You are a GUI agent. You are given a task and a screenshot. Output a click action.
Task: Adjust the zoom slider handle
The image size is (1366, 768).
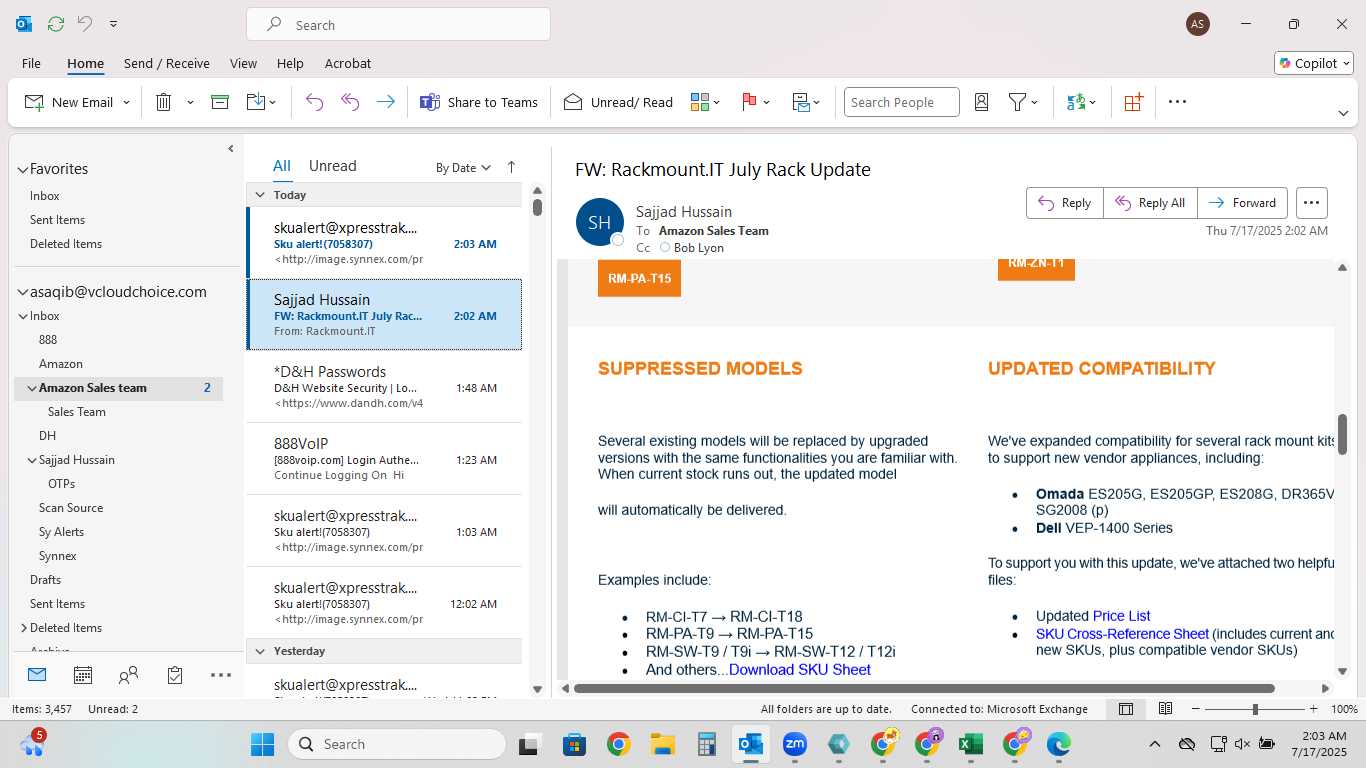point(1255,709)
